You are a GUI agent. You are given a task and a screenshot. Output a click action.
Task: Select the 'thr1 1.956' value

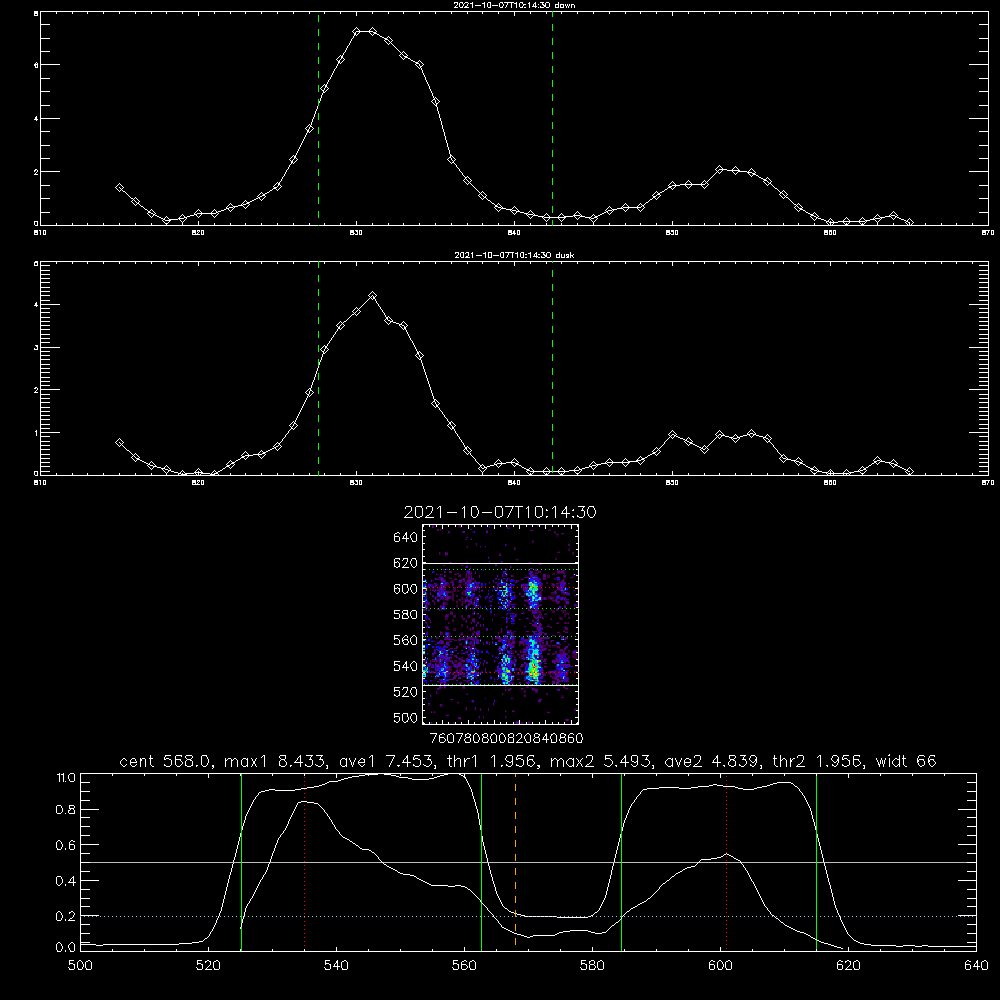(491, 761)
